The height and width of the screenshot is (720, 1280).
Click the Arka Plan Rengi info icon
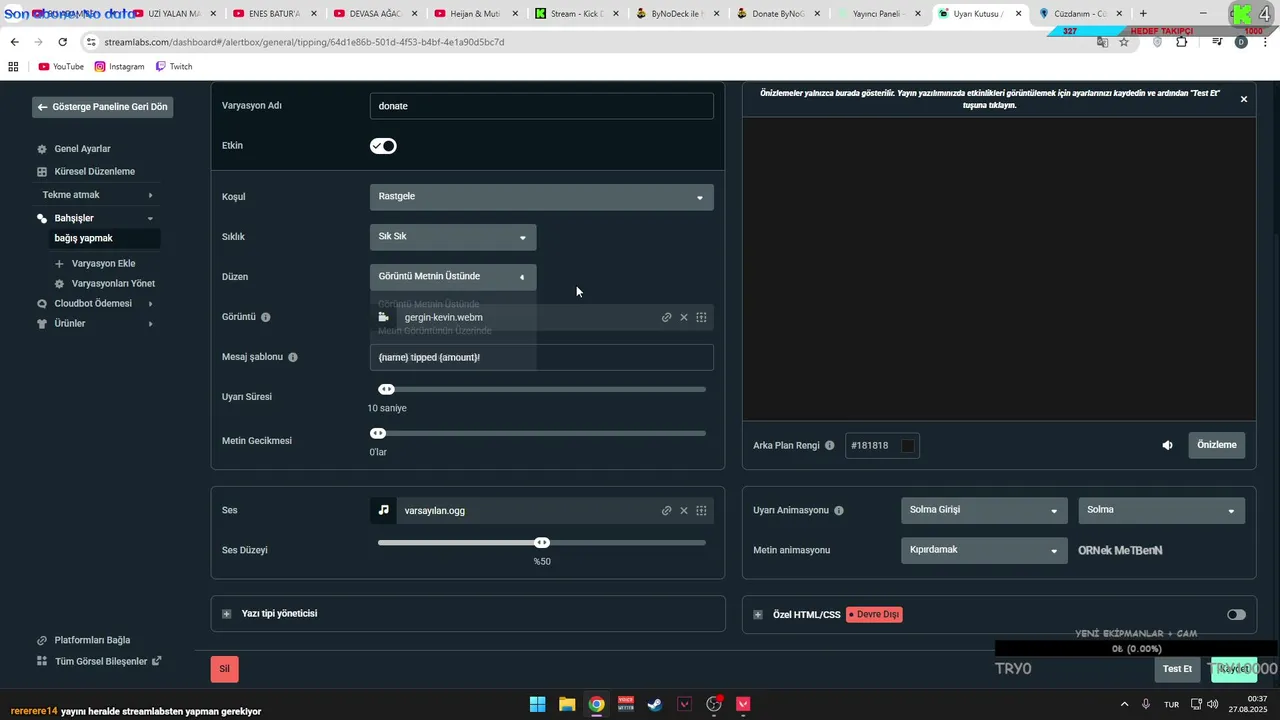830,445
